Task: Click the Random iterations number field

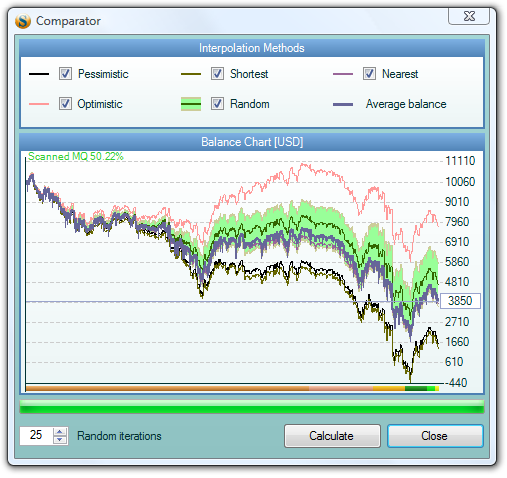Action: 36,436
